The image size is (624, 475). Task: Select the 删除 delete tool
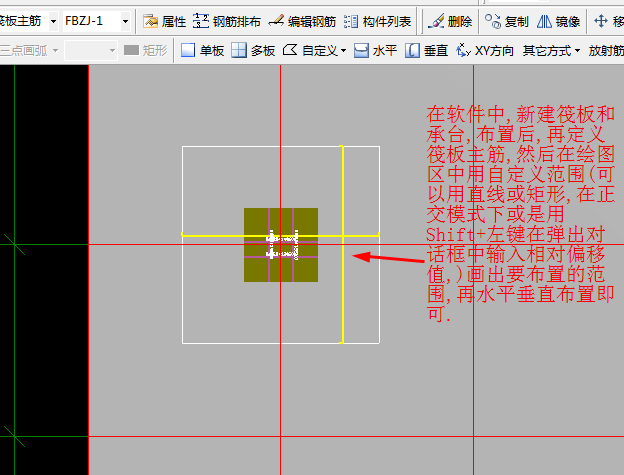[450, 21]
